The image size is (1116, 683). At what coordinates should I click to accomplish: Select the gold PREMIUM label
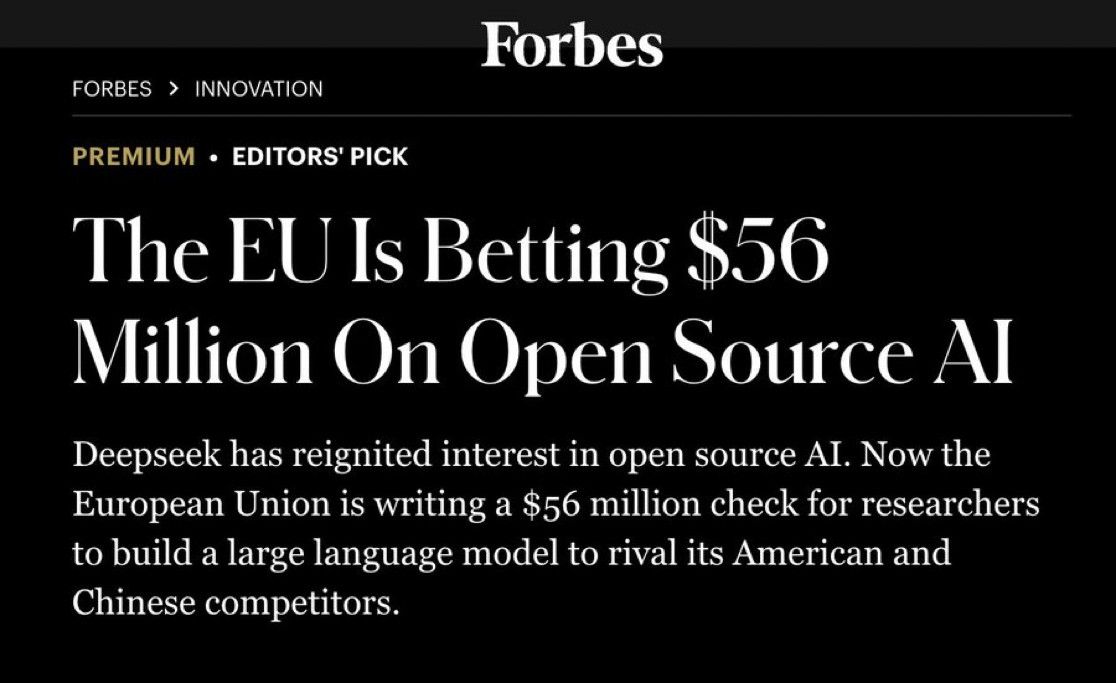tap(134, 157)
